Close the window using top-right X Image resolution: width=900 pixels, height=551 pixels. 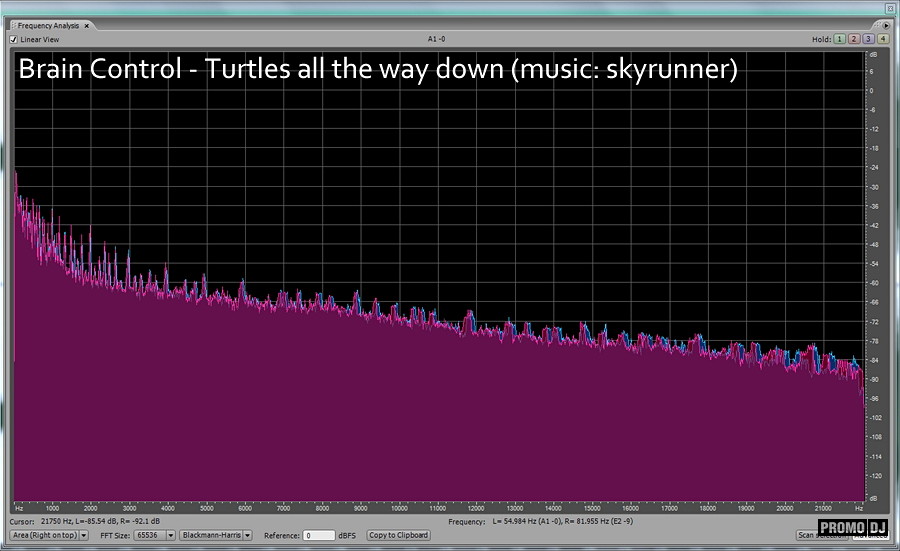(889, 8)
